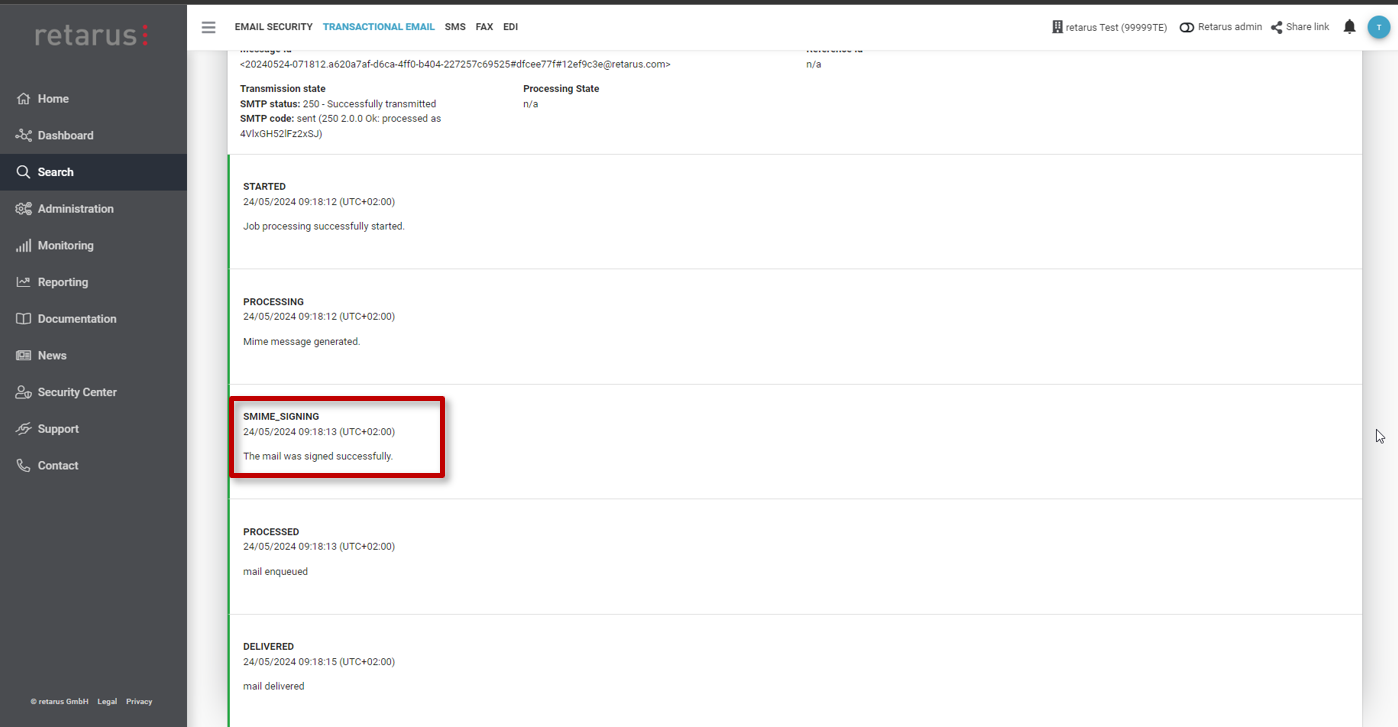Open the FAX tab
Viewport: 1398px width, 727px height.
coord(484,26)
